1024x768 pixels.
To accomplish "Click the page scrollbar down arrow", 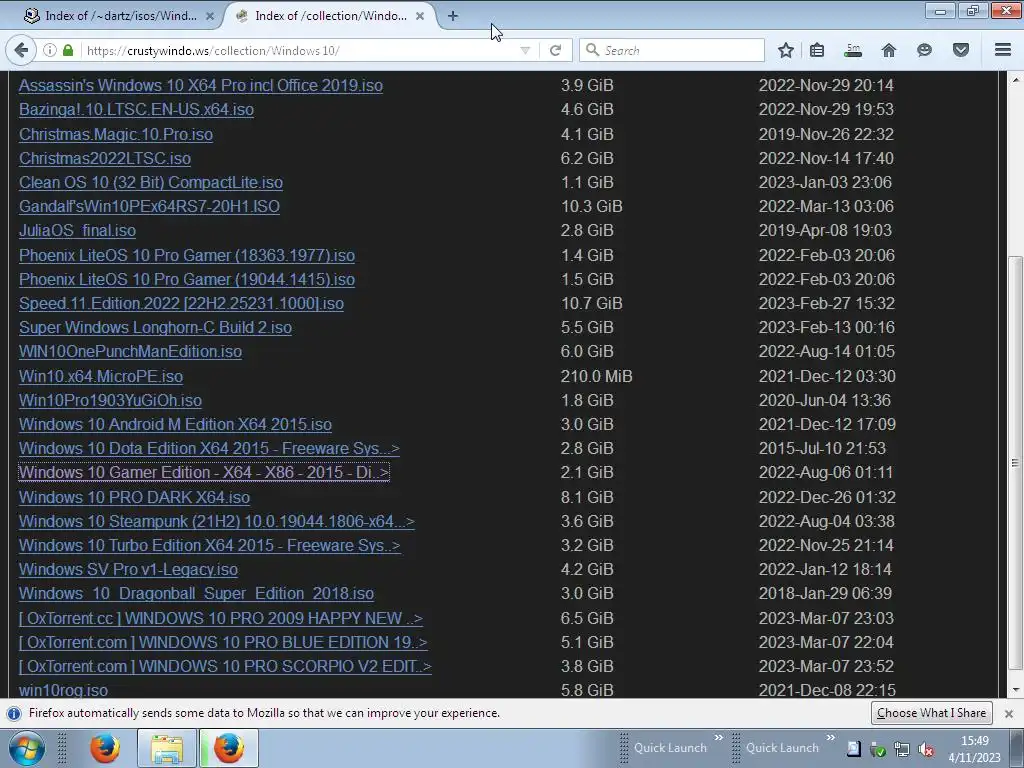I will pos(1015,690).
